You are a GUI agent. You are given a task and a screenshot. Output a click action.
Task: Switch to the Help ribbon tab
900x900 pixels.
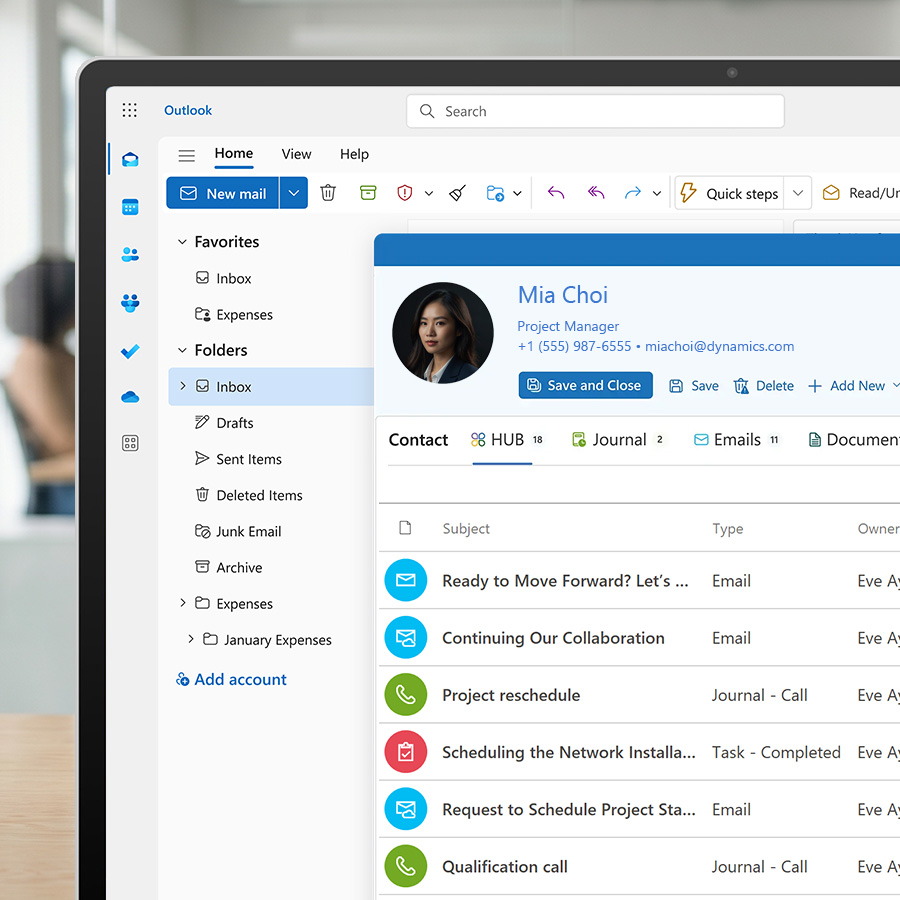(x=354, y=154)
